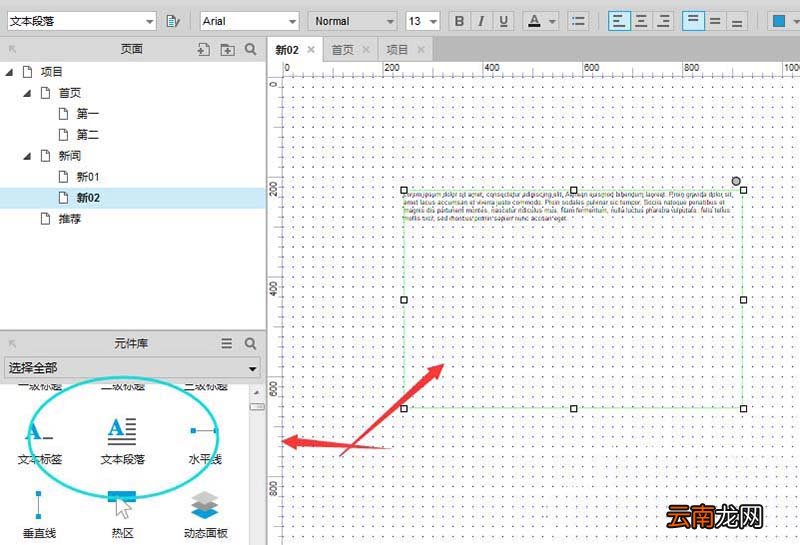This screenshot has width=800, height=545.
Task: Align text to middle vertically
Action: 715,21
